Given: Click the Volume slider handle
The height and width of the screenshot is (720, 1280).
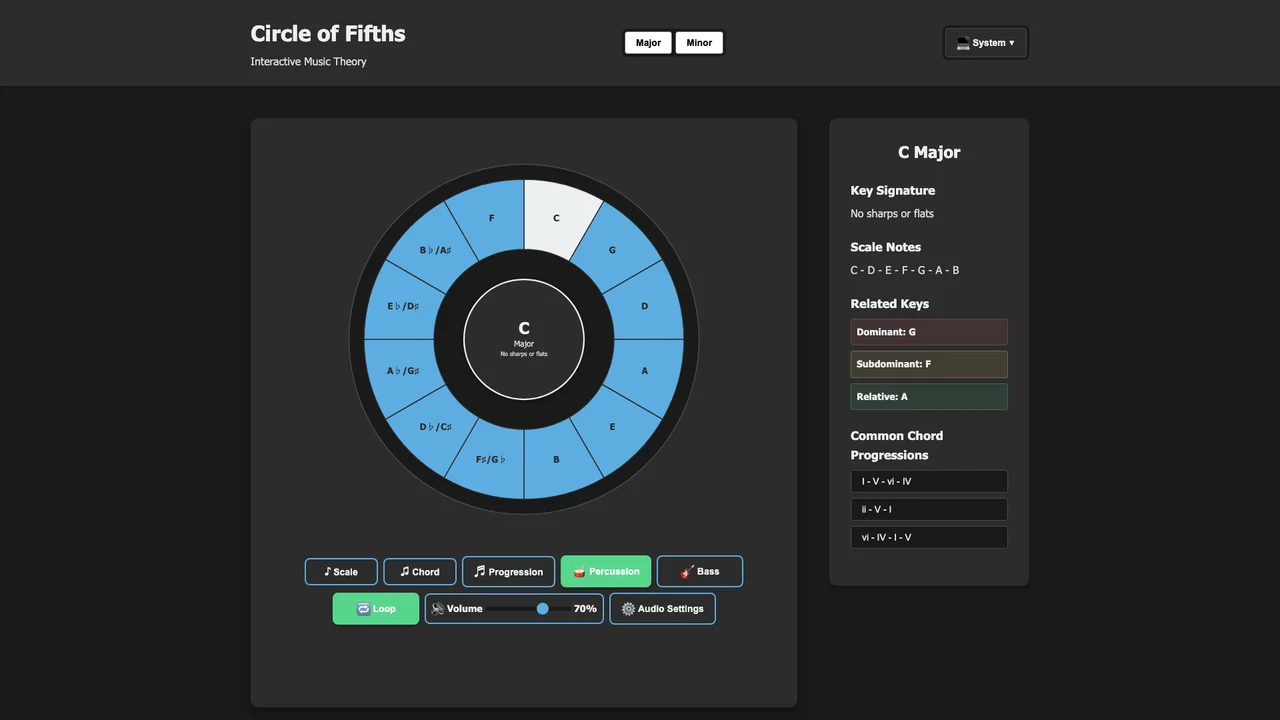Looking at the screenshot, I should (x=542, y=608).
